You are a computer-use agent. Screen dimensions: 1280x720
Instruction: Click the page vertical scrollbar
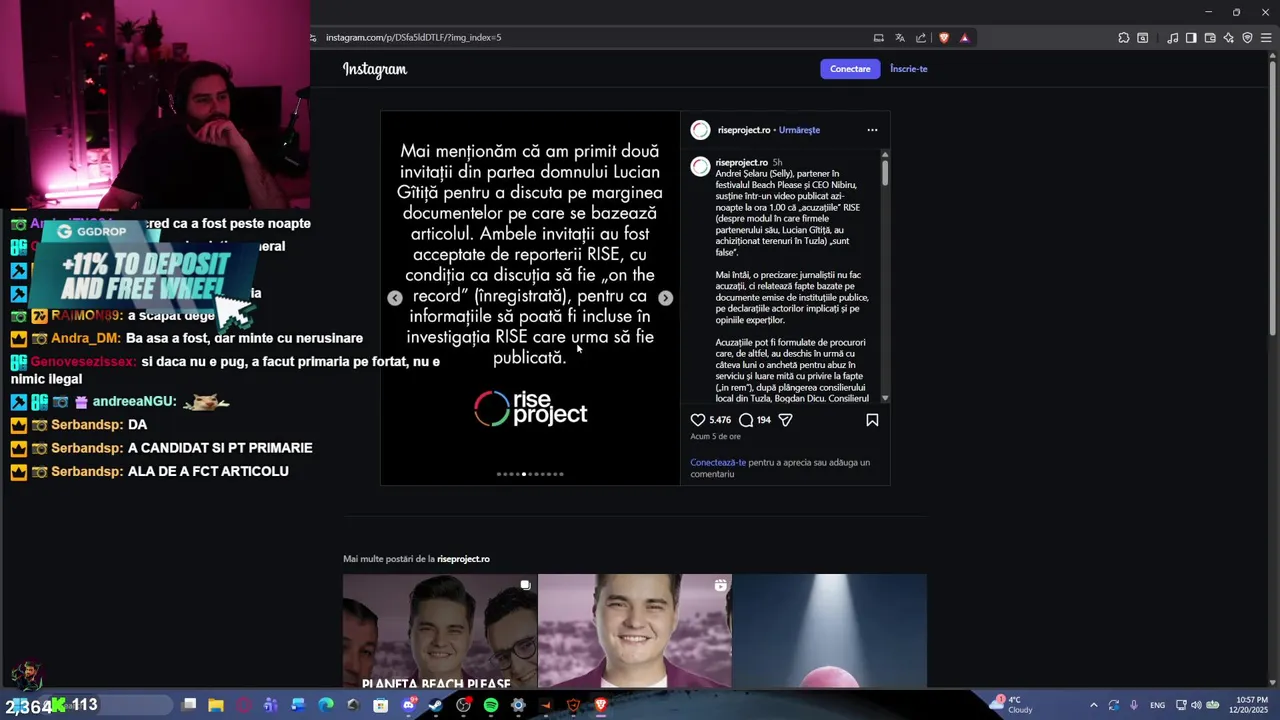pos(1273,200)
